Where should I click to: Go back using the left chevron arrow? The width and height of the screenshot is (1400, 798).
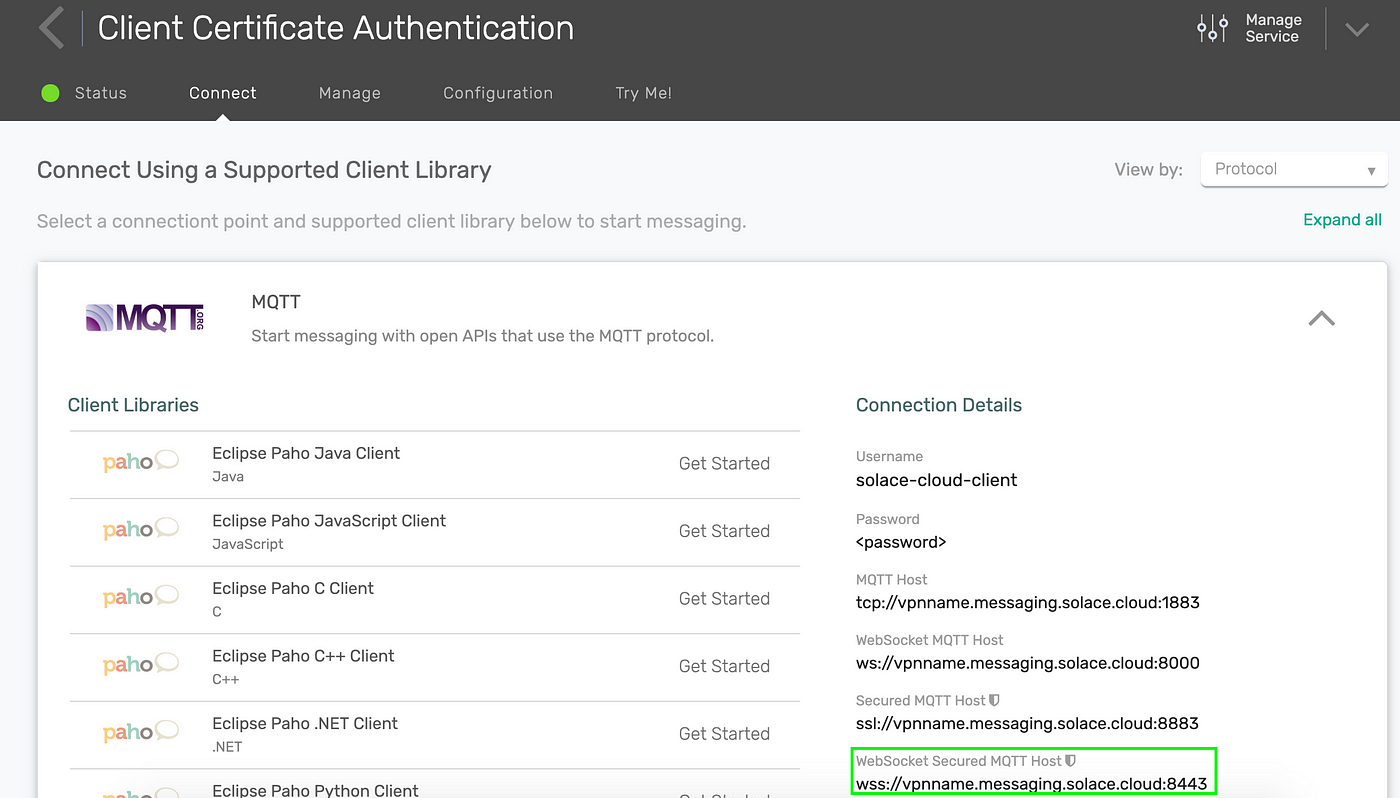51,28
